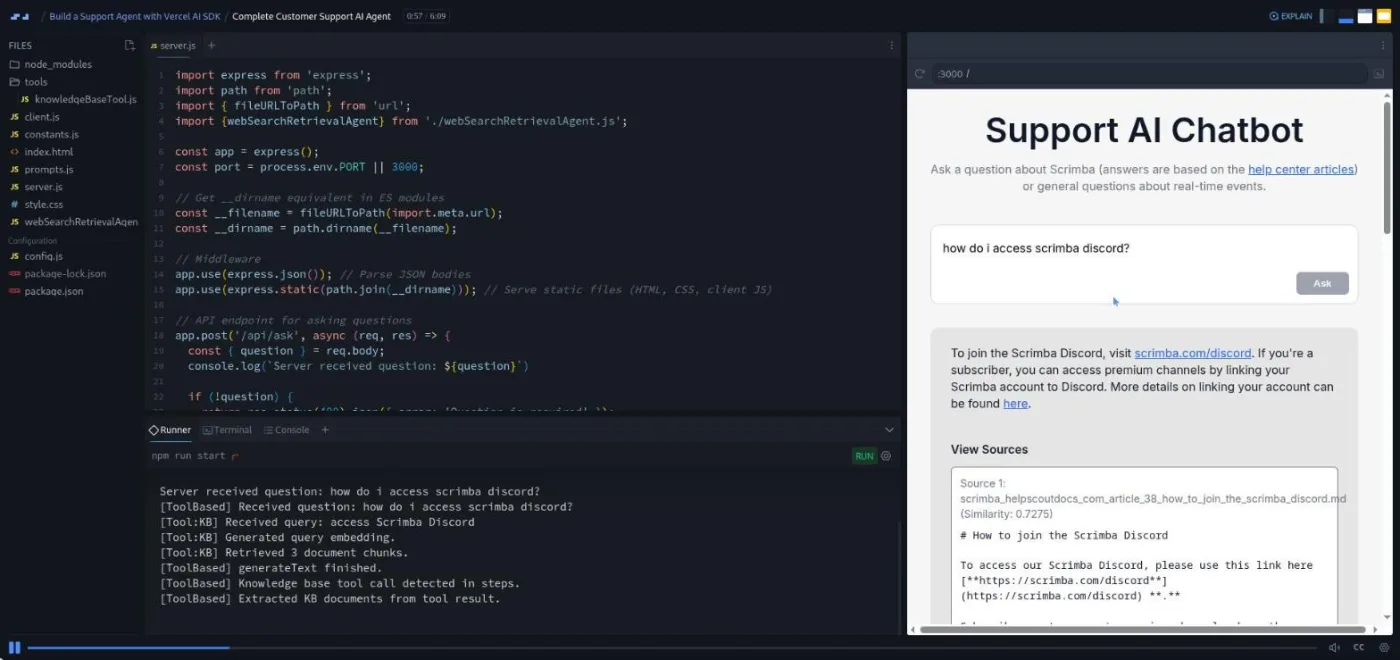The image size is (1400, 660).
Task: Click the preview horizontal scrollbar
Action: [x=1143, y=629]
